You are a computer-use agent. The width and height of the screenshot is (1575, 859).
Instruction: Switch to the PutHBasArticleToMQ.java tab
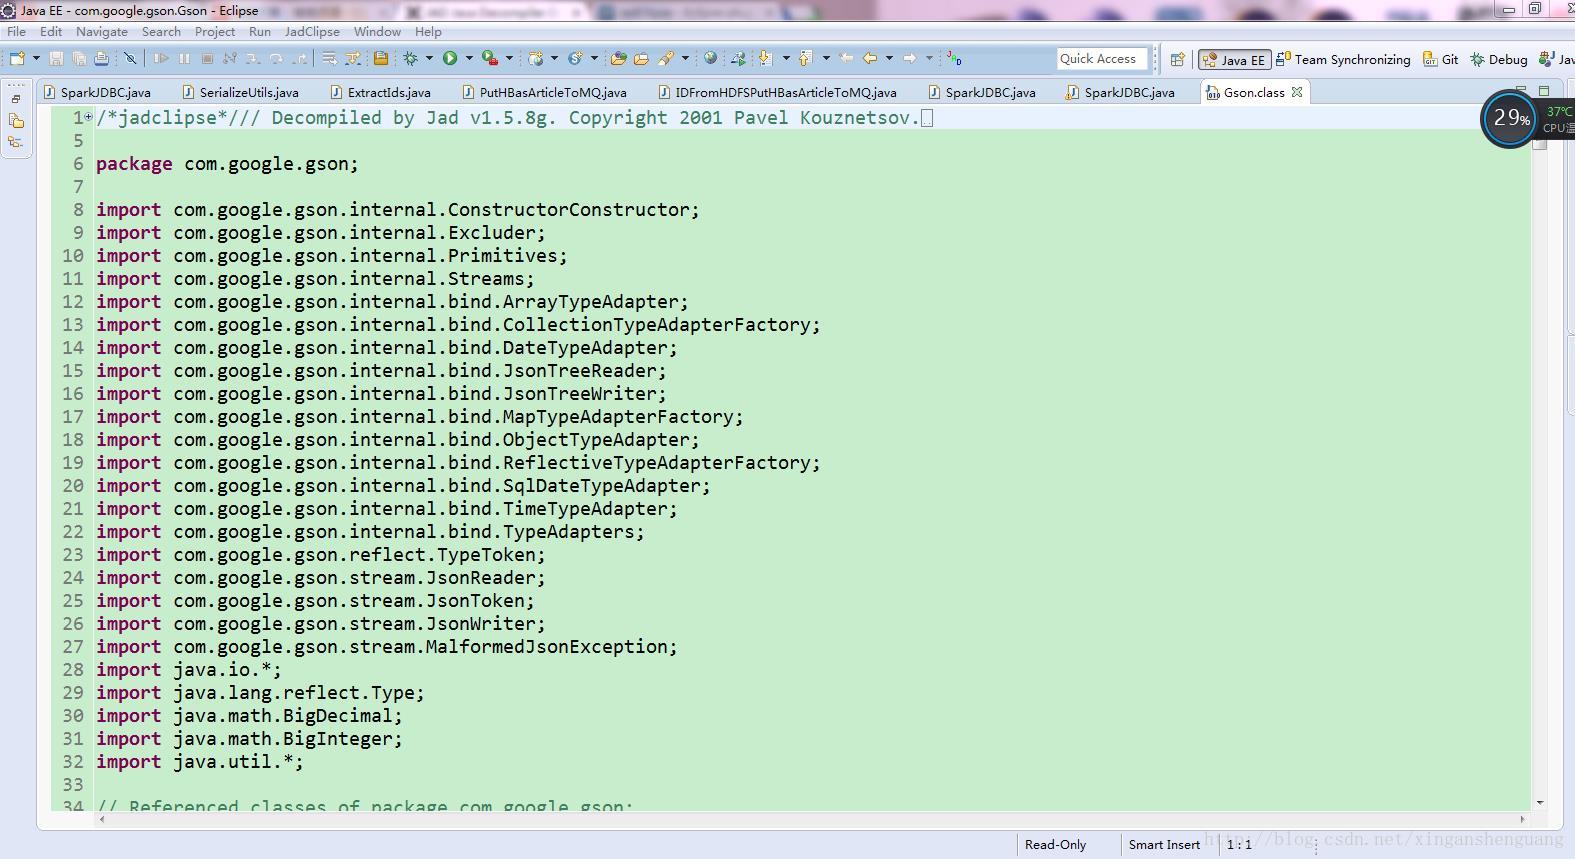(x=545, y=92)
